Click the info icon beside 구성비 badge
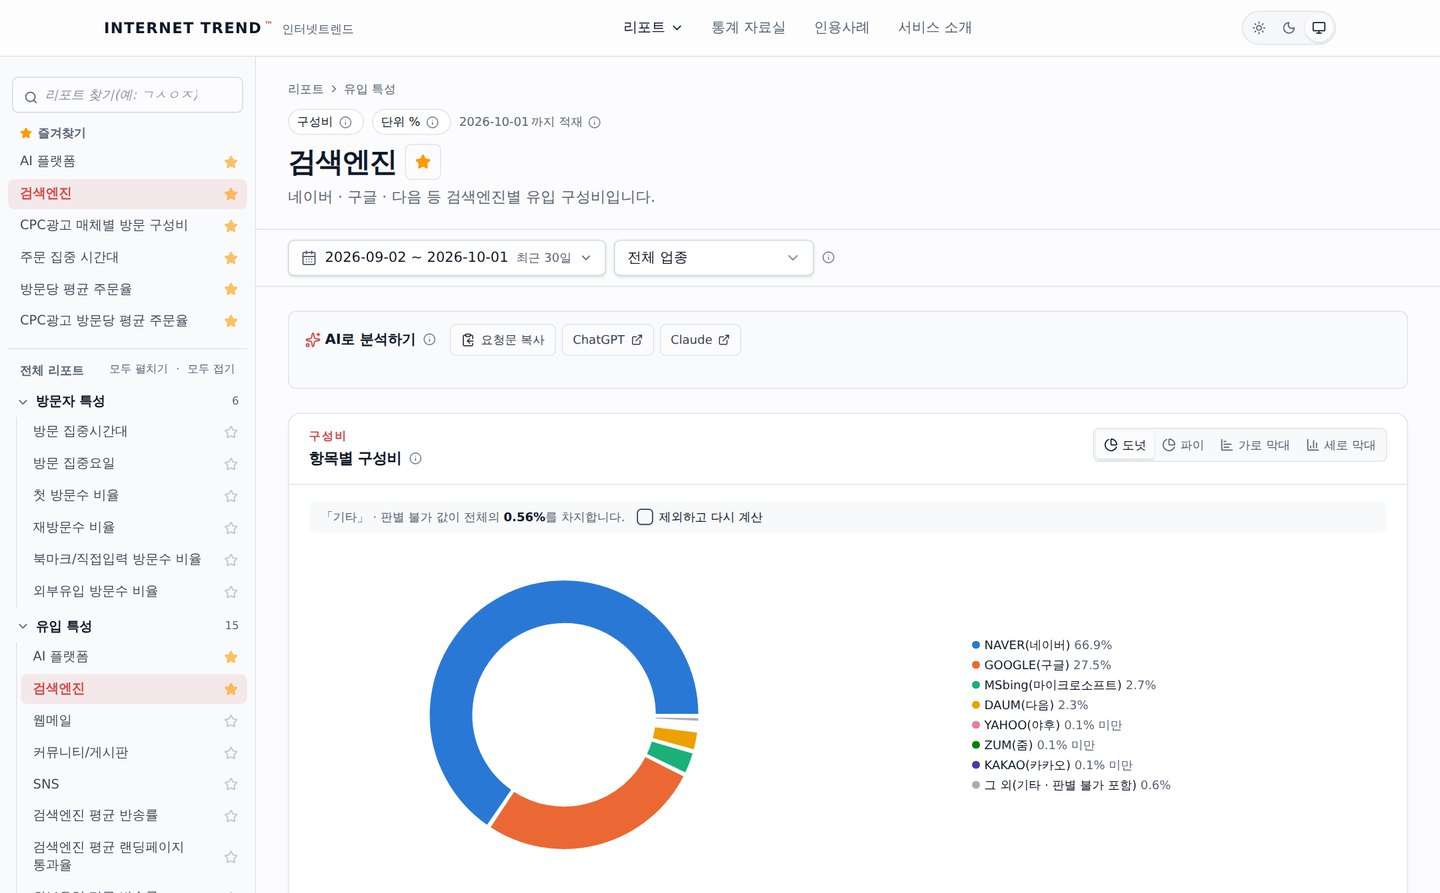Screen dimensions: 1440x893 coord(345,122)
